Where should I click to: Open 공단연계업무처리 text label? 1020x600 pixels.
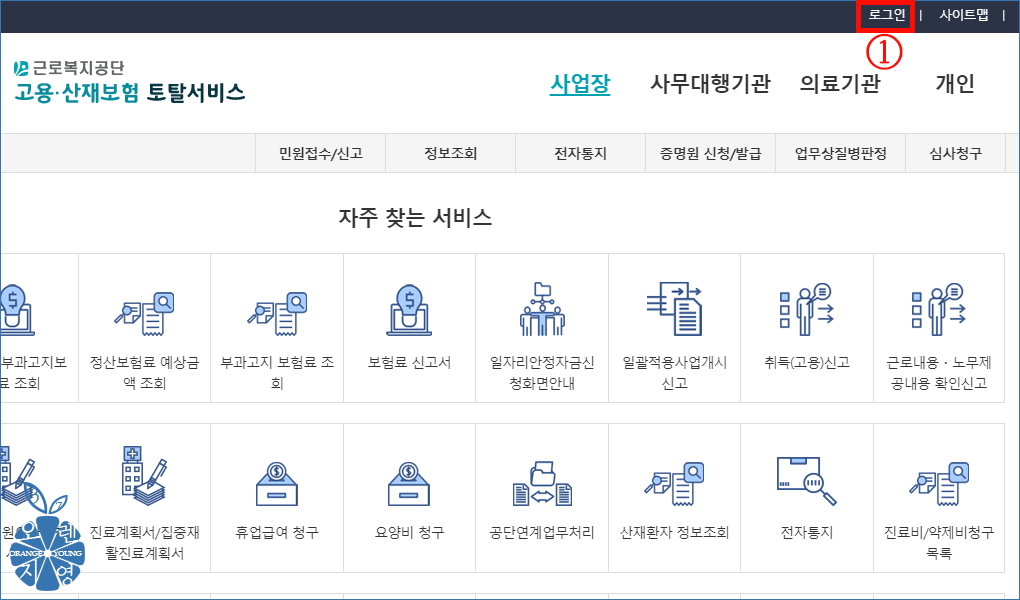tap(542, 532)
